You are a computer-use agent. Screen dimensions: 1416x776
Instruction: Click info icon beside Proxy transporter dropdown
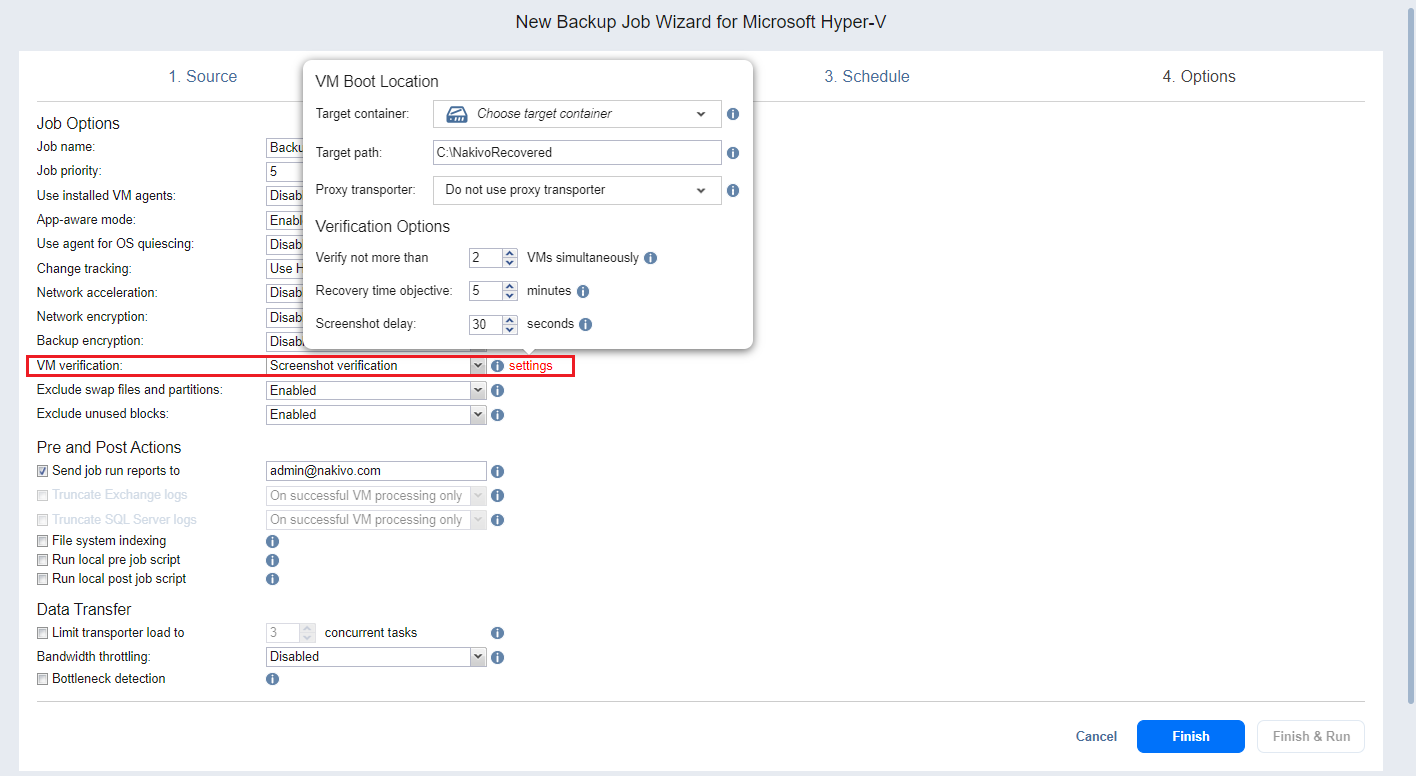(733, 190)
